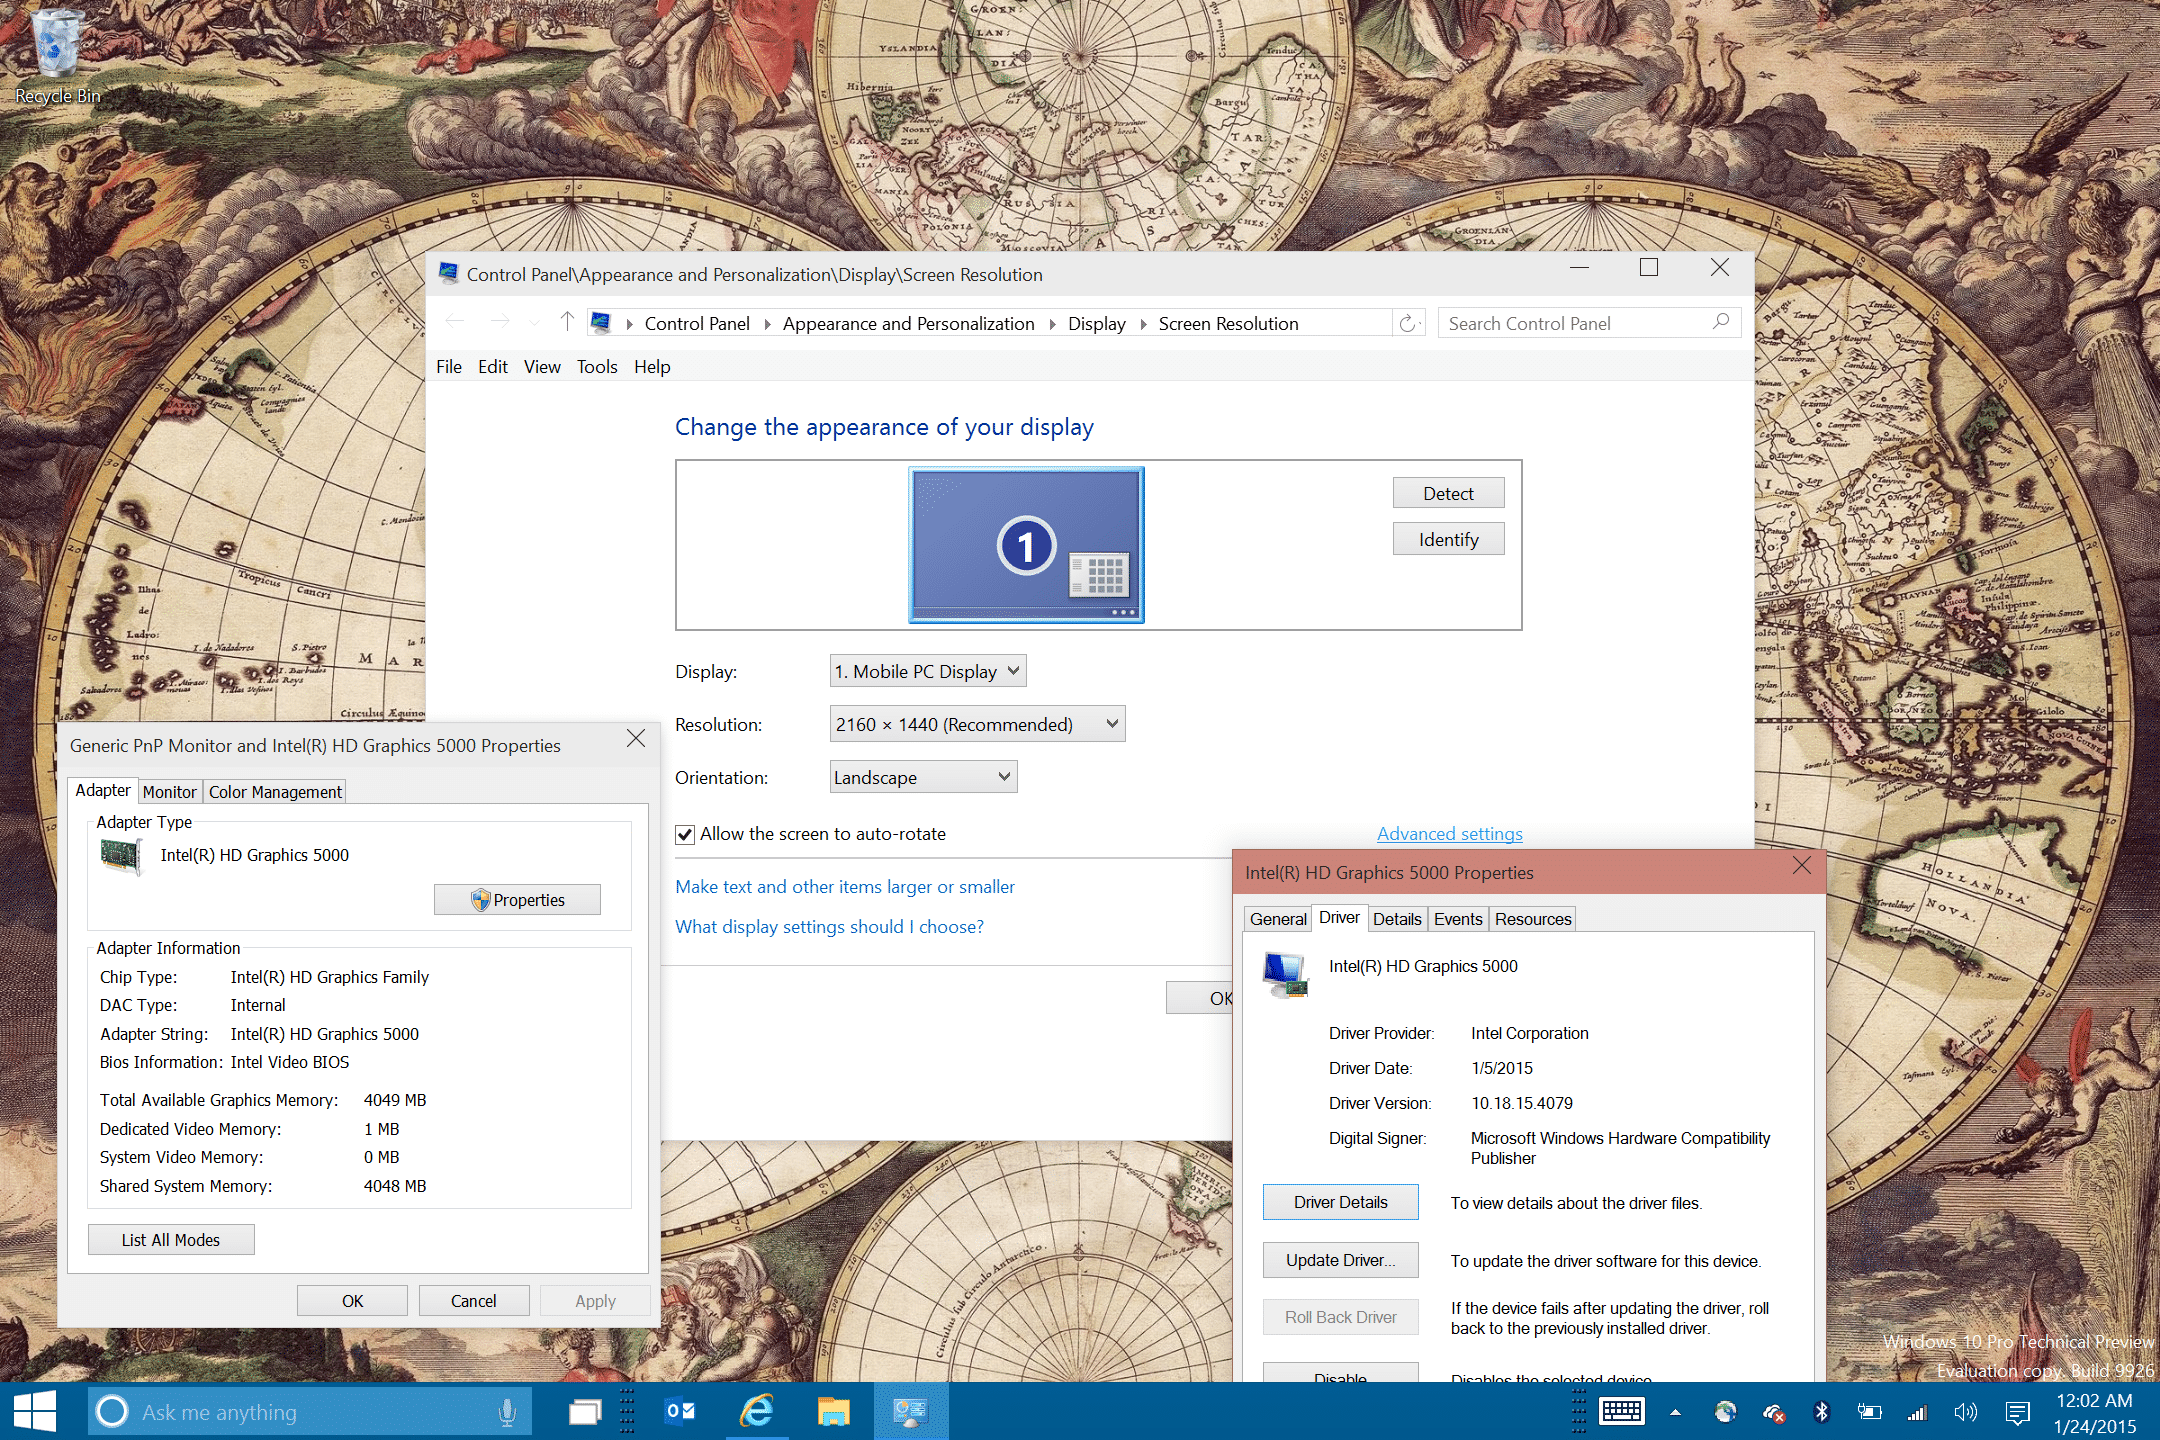
Task: Open the Recycle Bin desktop icon
Action: [57, 55]
